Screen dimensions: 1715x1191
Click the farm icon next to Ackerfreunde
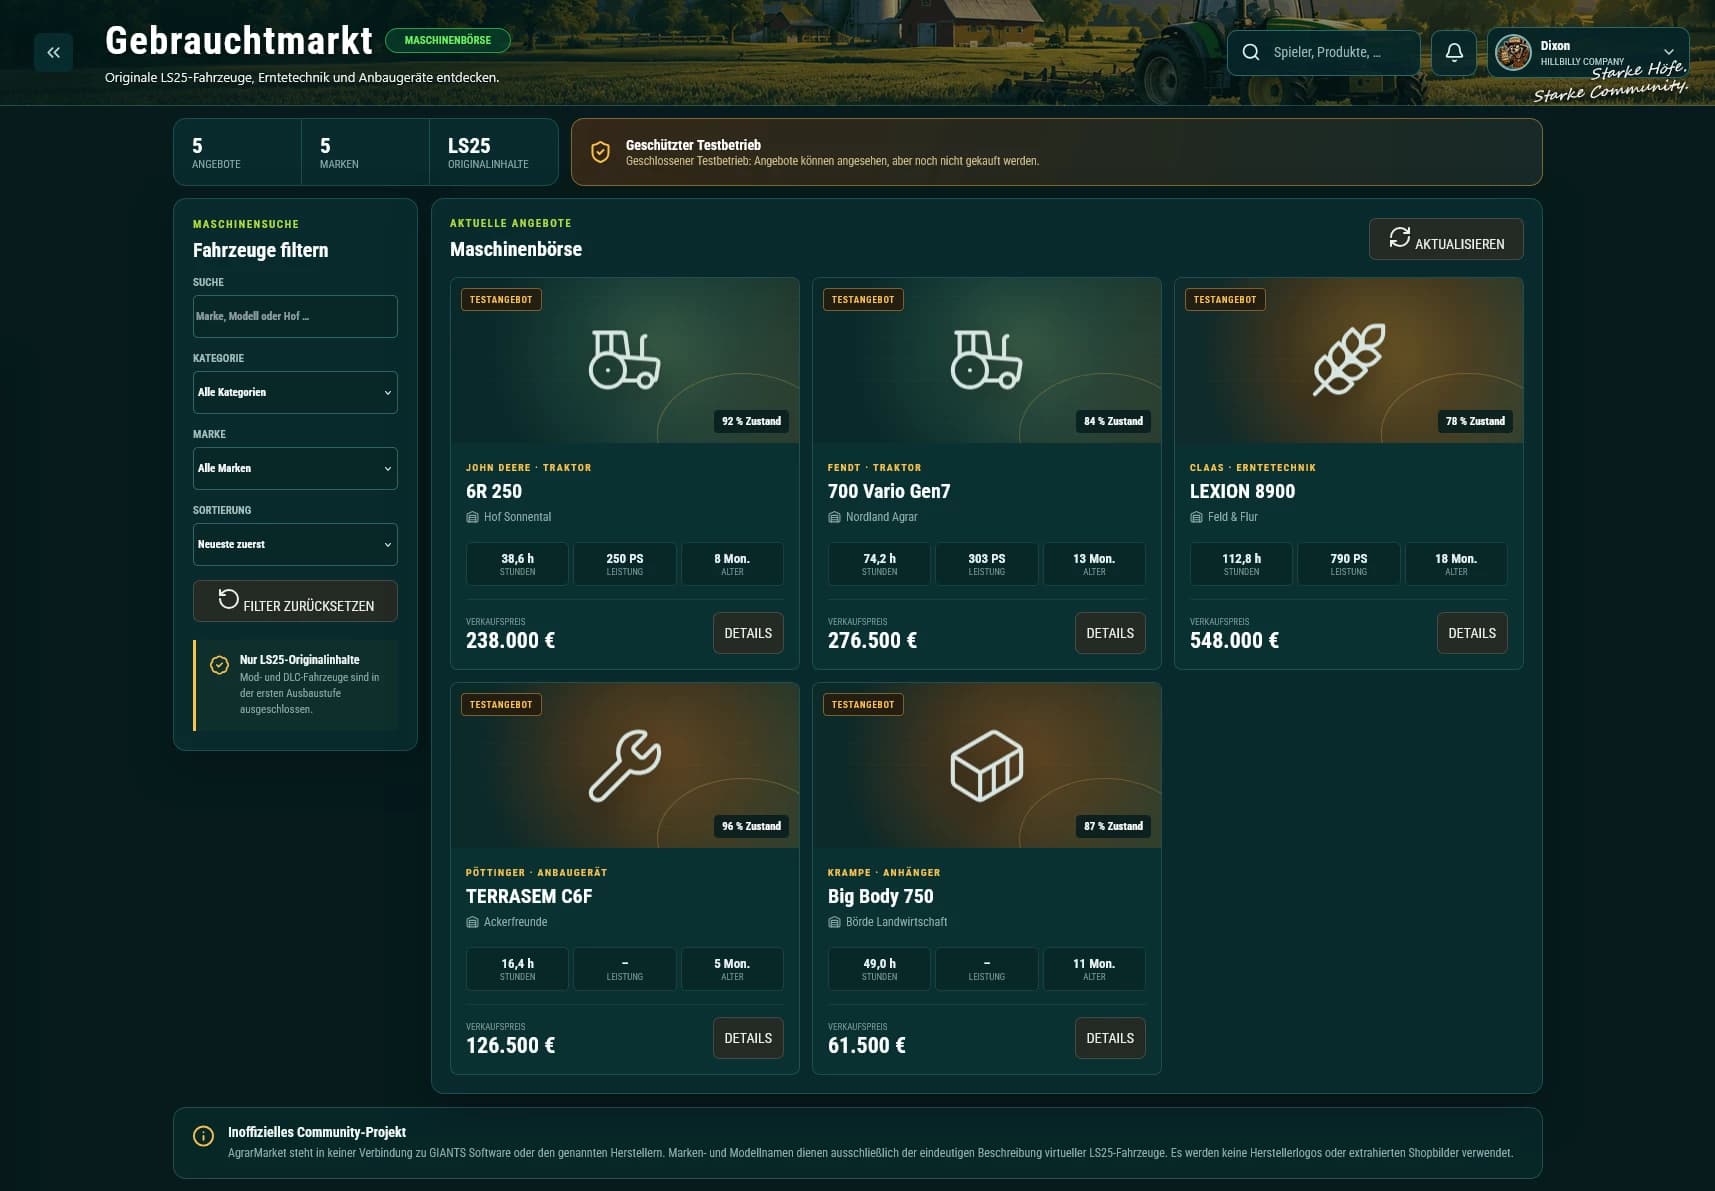[472, 922]
